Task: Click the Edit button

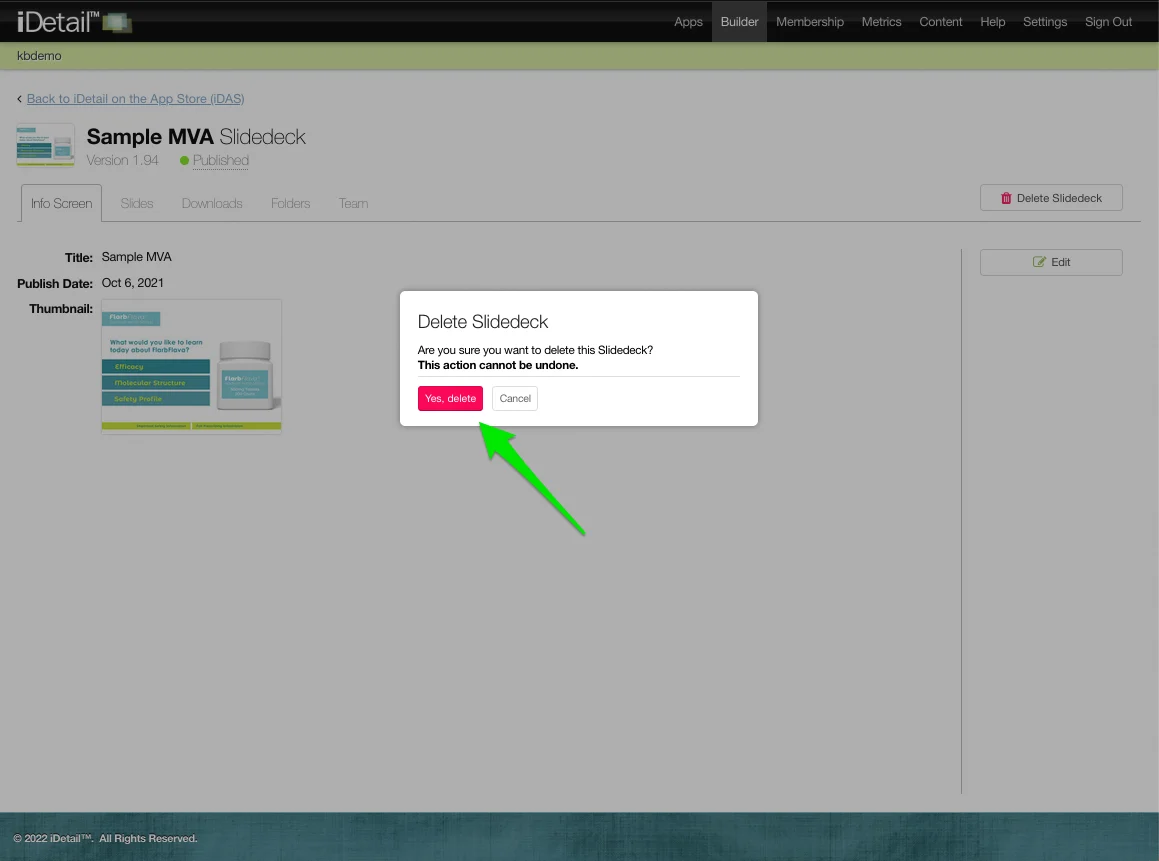Action: (1050, 262)
